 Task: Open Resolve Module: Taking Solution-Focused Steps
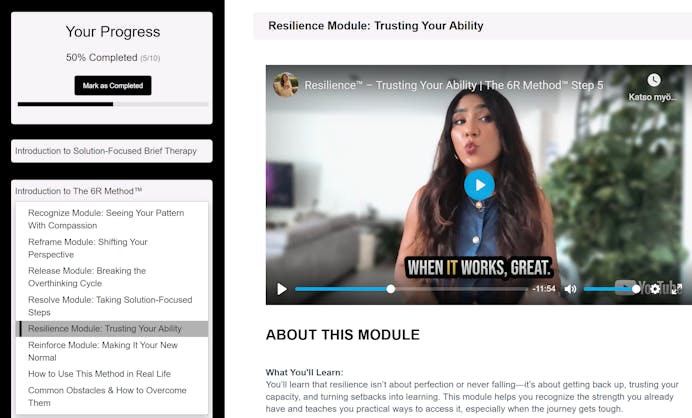(x=112, y=306)
